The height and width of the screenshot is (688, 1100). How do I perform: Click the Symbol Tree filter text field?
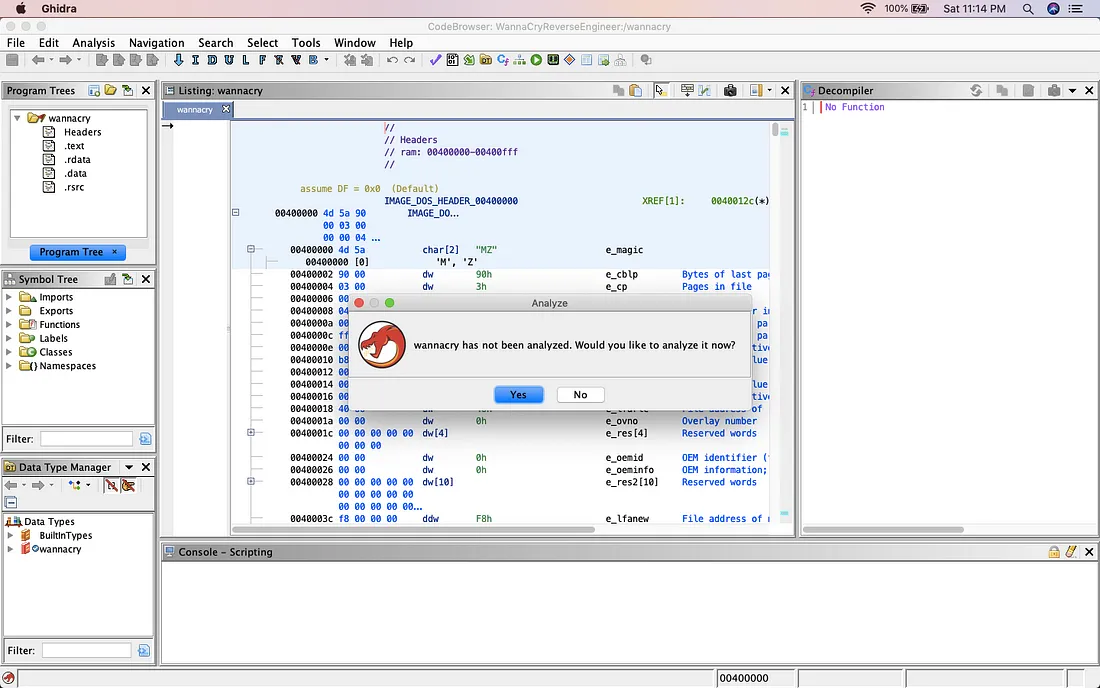point(86,439)
